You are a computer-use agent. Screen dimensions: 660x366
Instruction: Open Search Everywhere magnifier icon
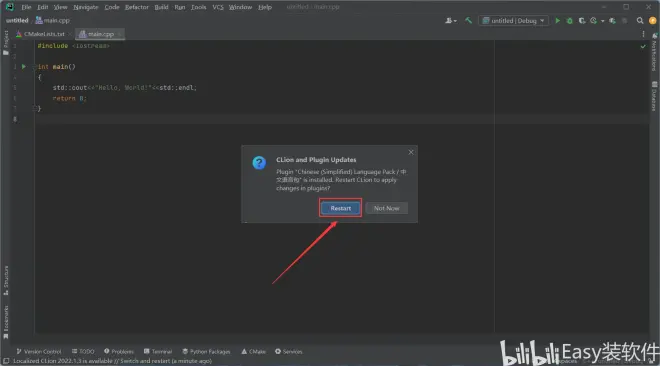coord(640,21)
